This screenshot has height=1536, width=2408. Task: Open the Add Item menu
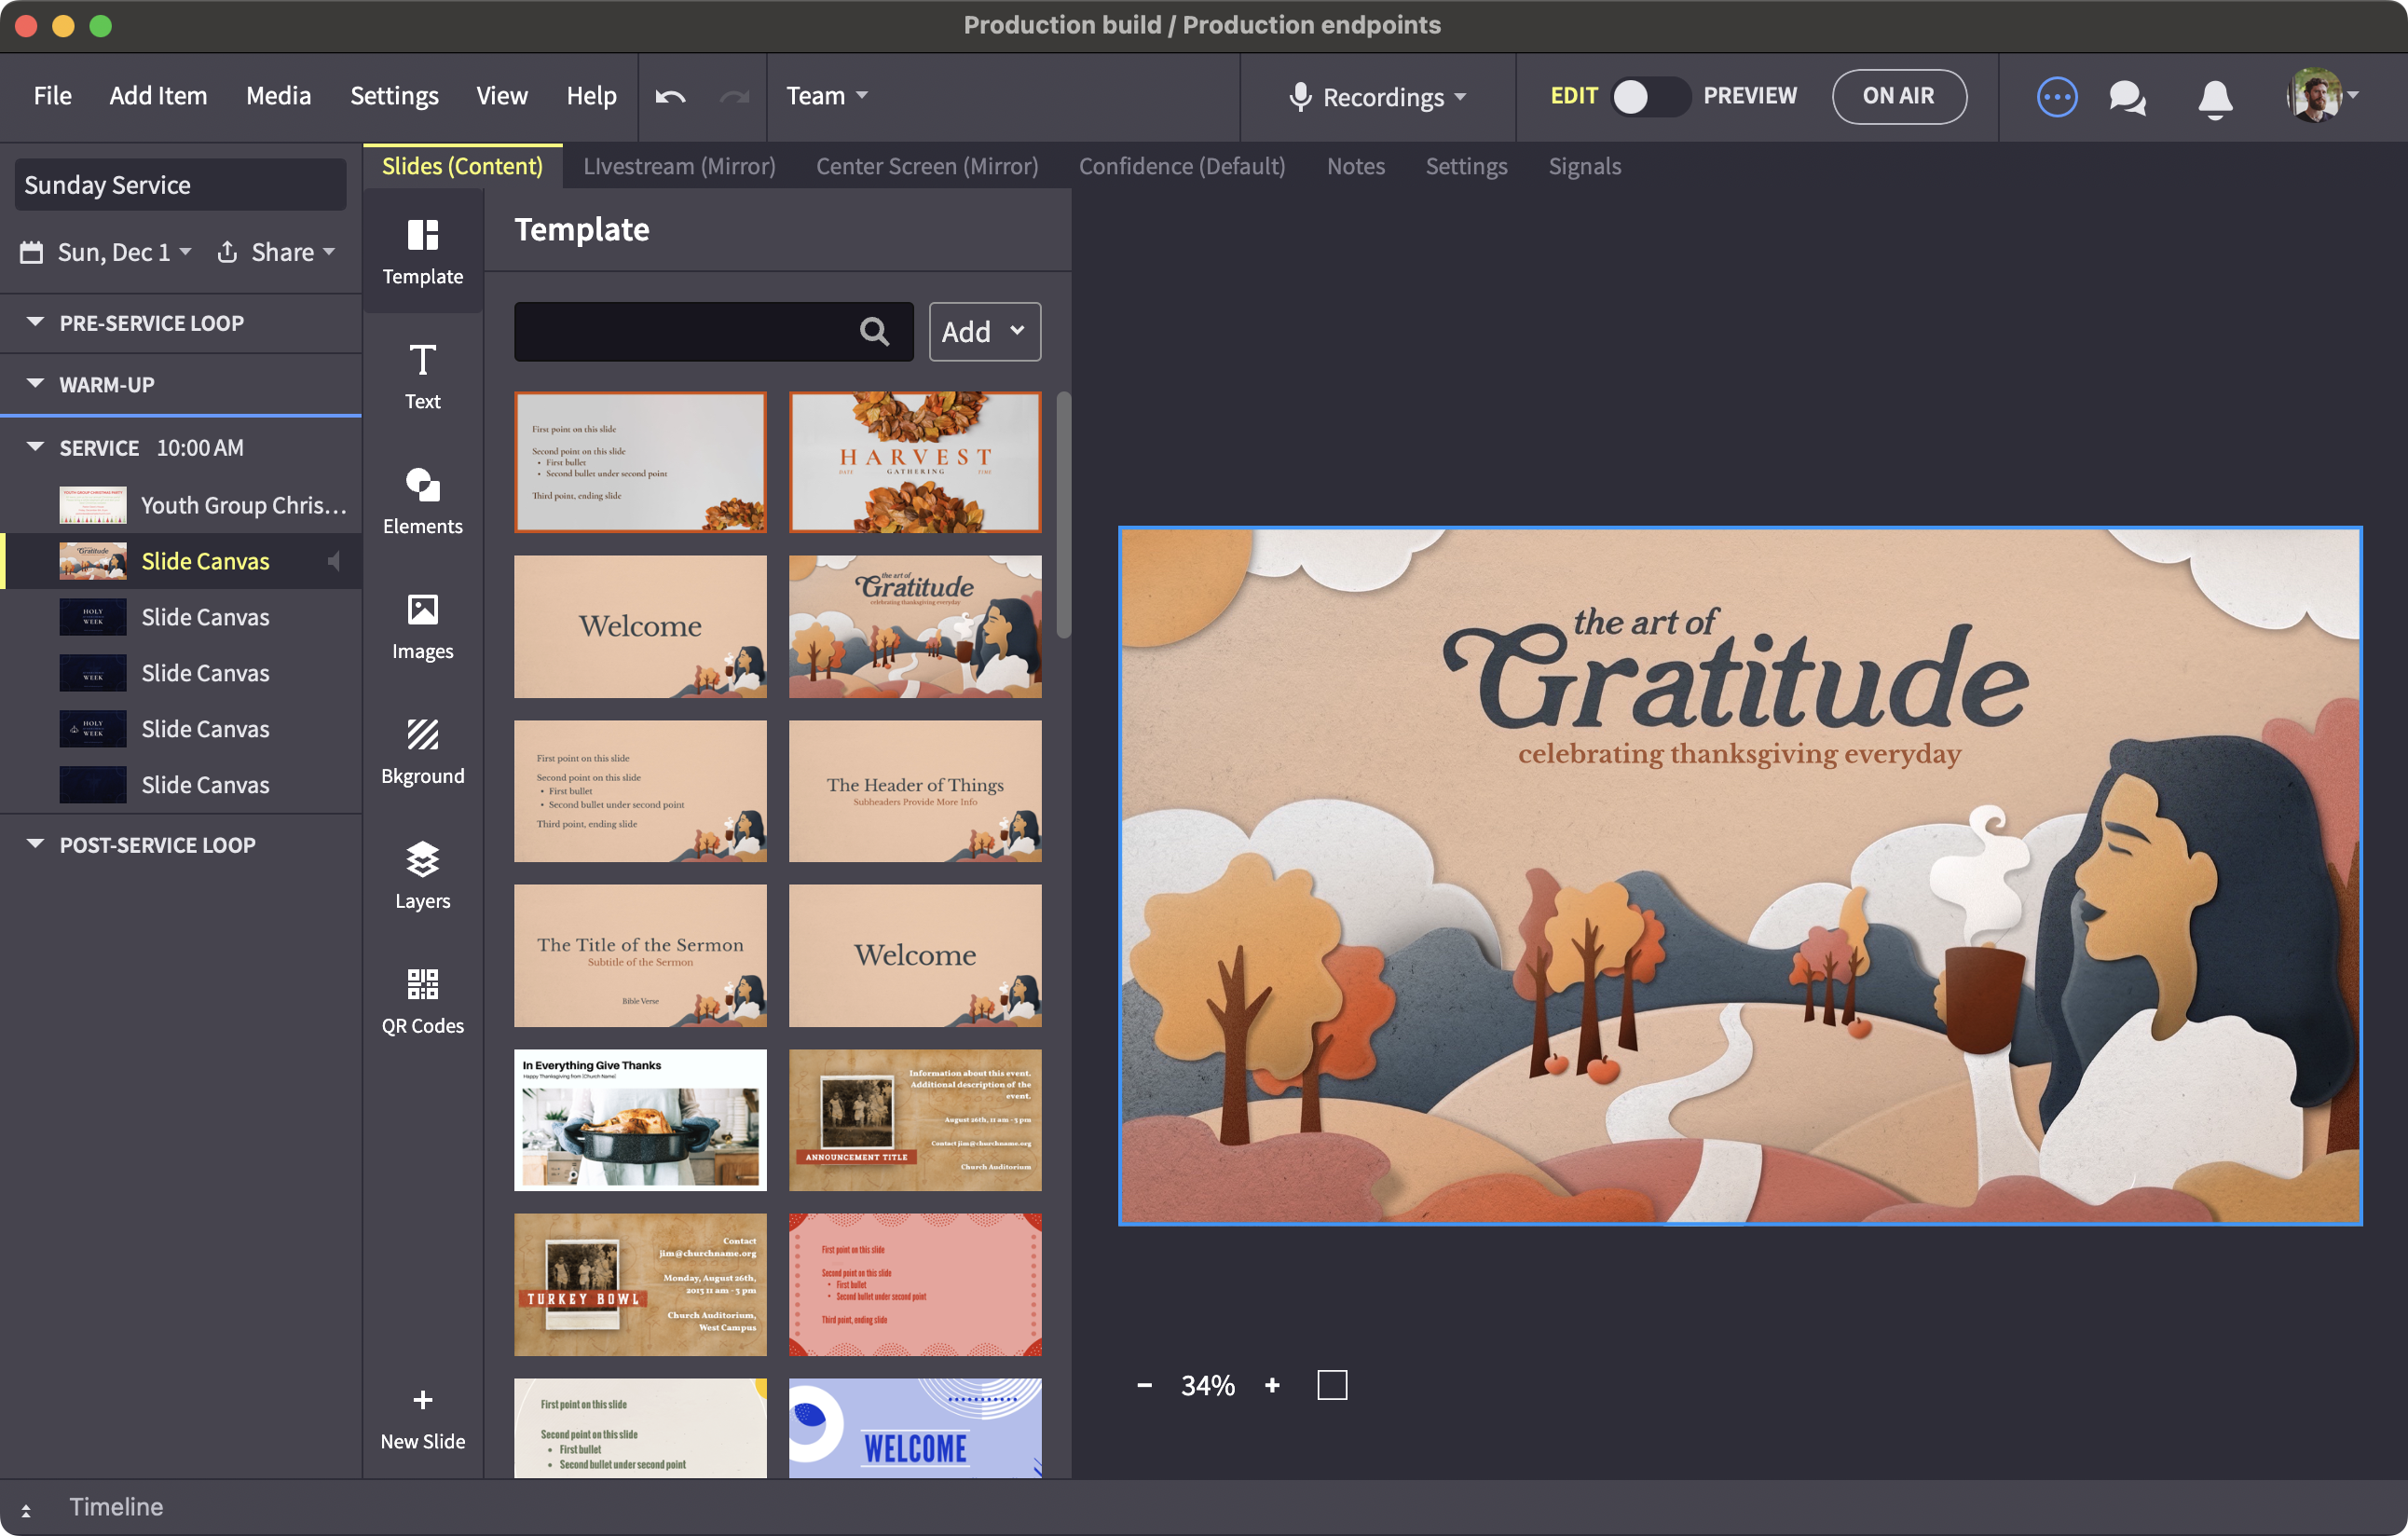pyautogui.click(x=158, y=96)
